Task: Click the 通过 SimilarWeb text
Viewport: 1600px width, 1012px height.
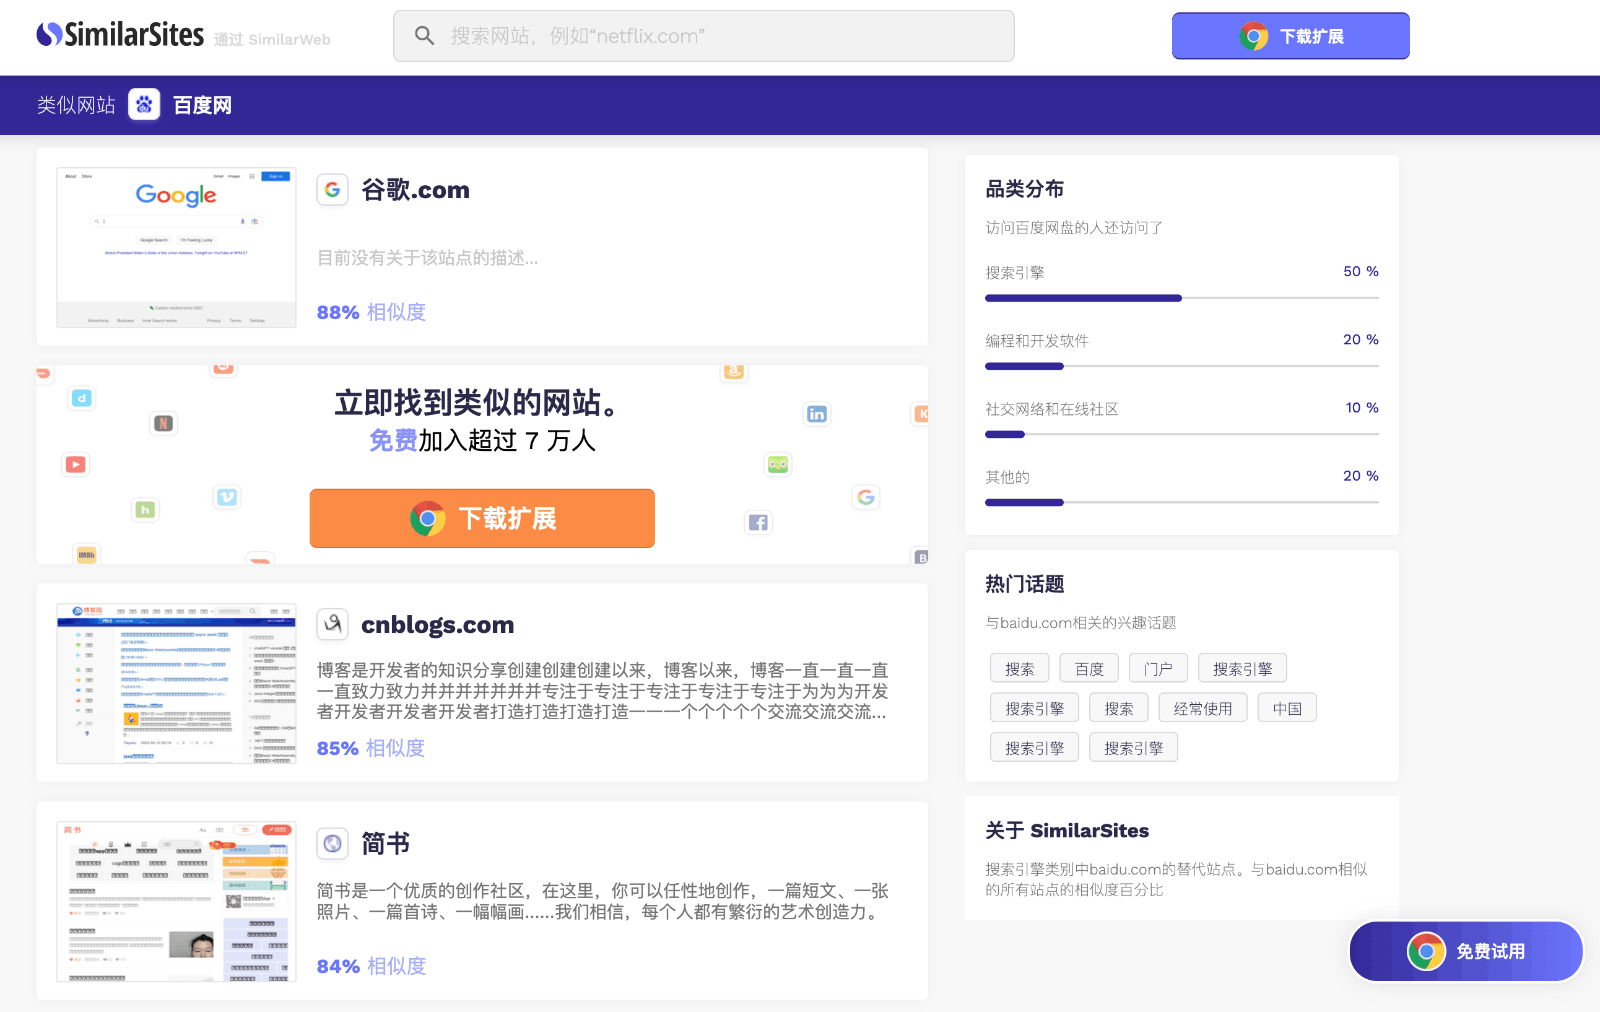Action: click(x=272, y=39)
